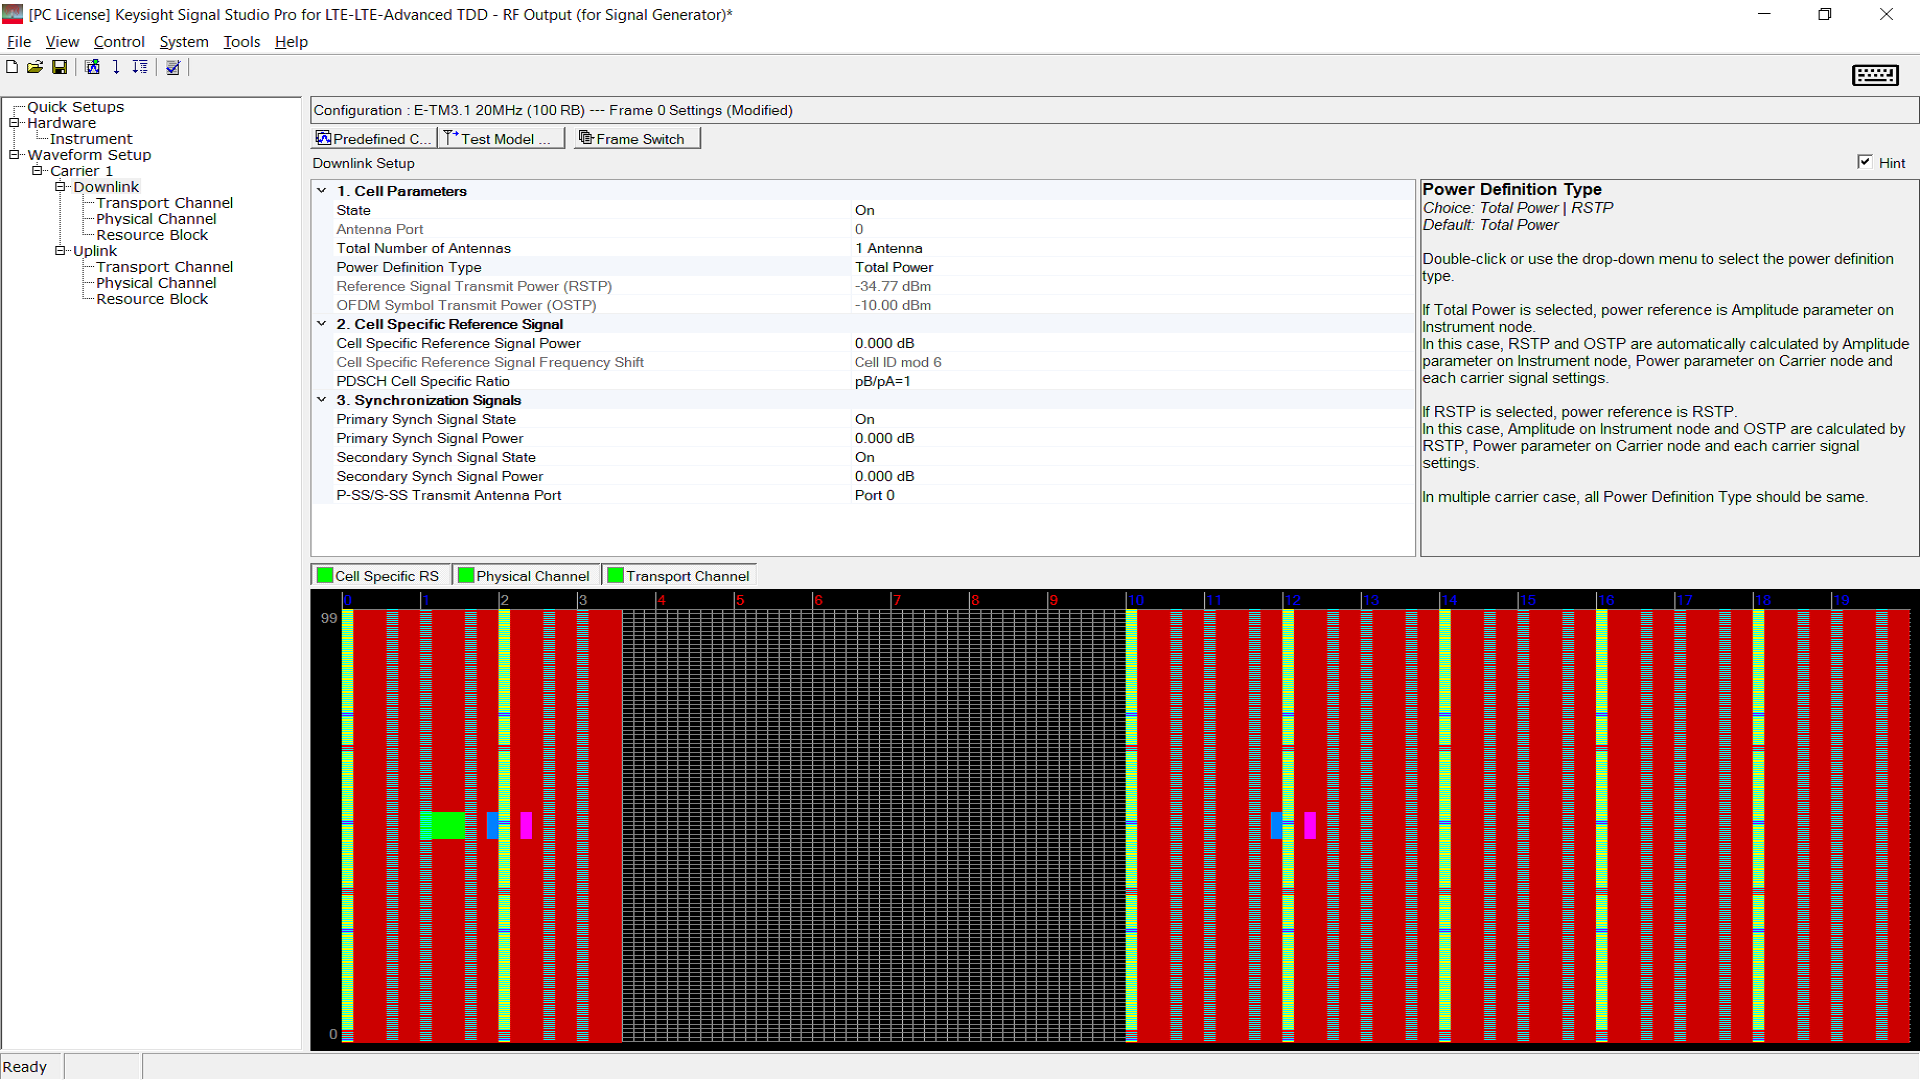
Task: Uncheck the Hint checkbox
Action: 1865,162
